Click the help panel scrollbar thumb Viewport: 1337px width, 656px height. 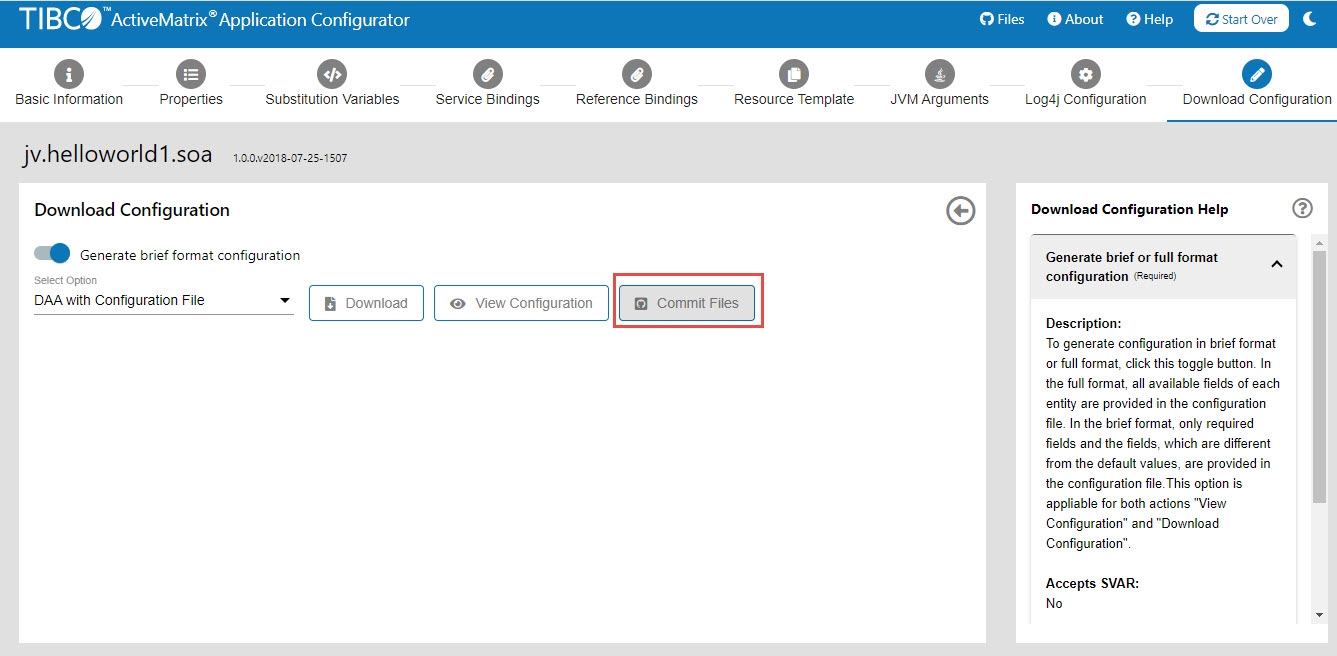(x=1320, y=375)
